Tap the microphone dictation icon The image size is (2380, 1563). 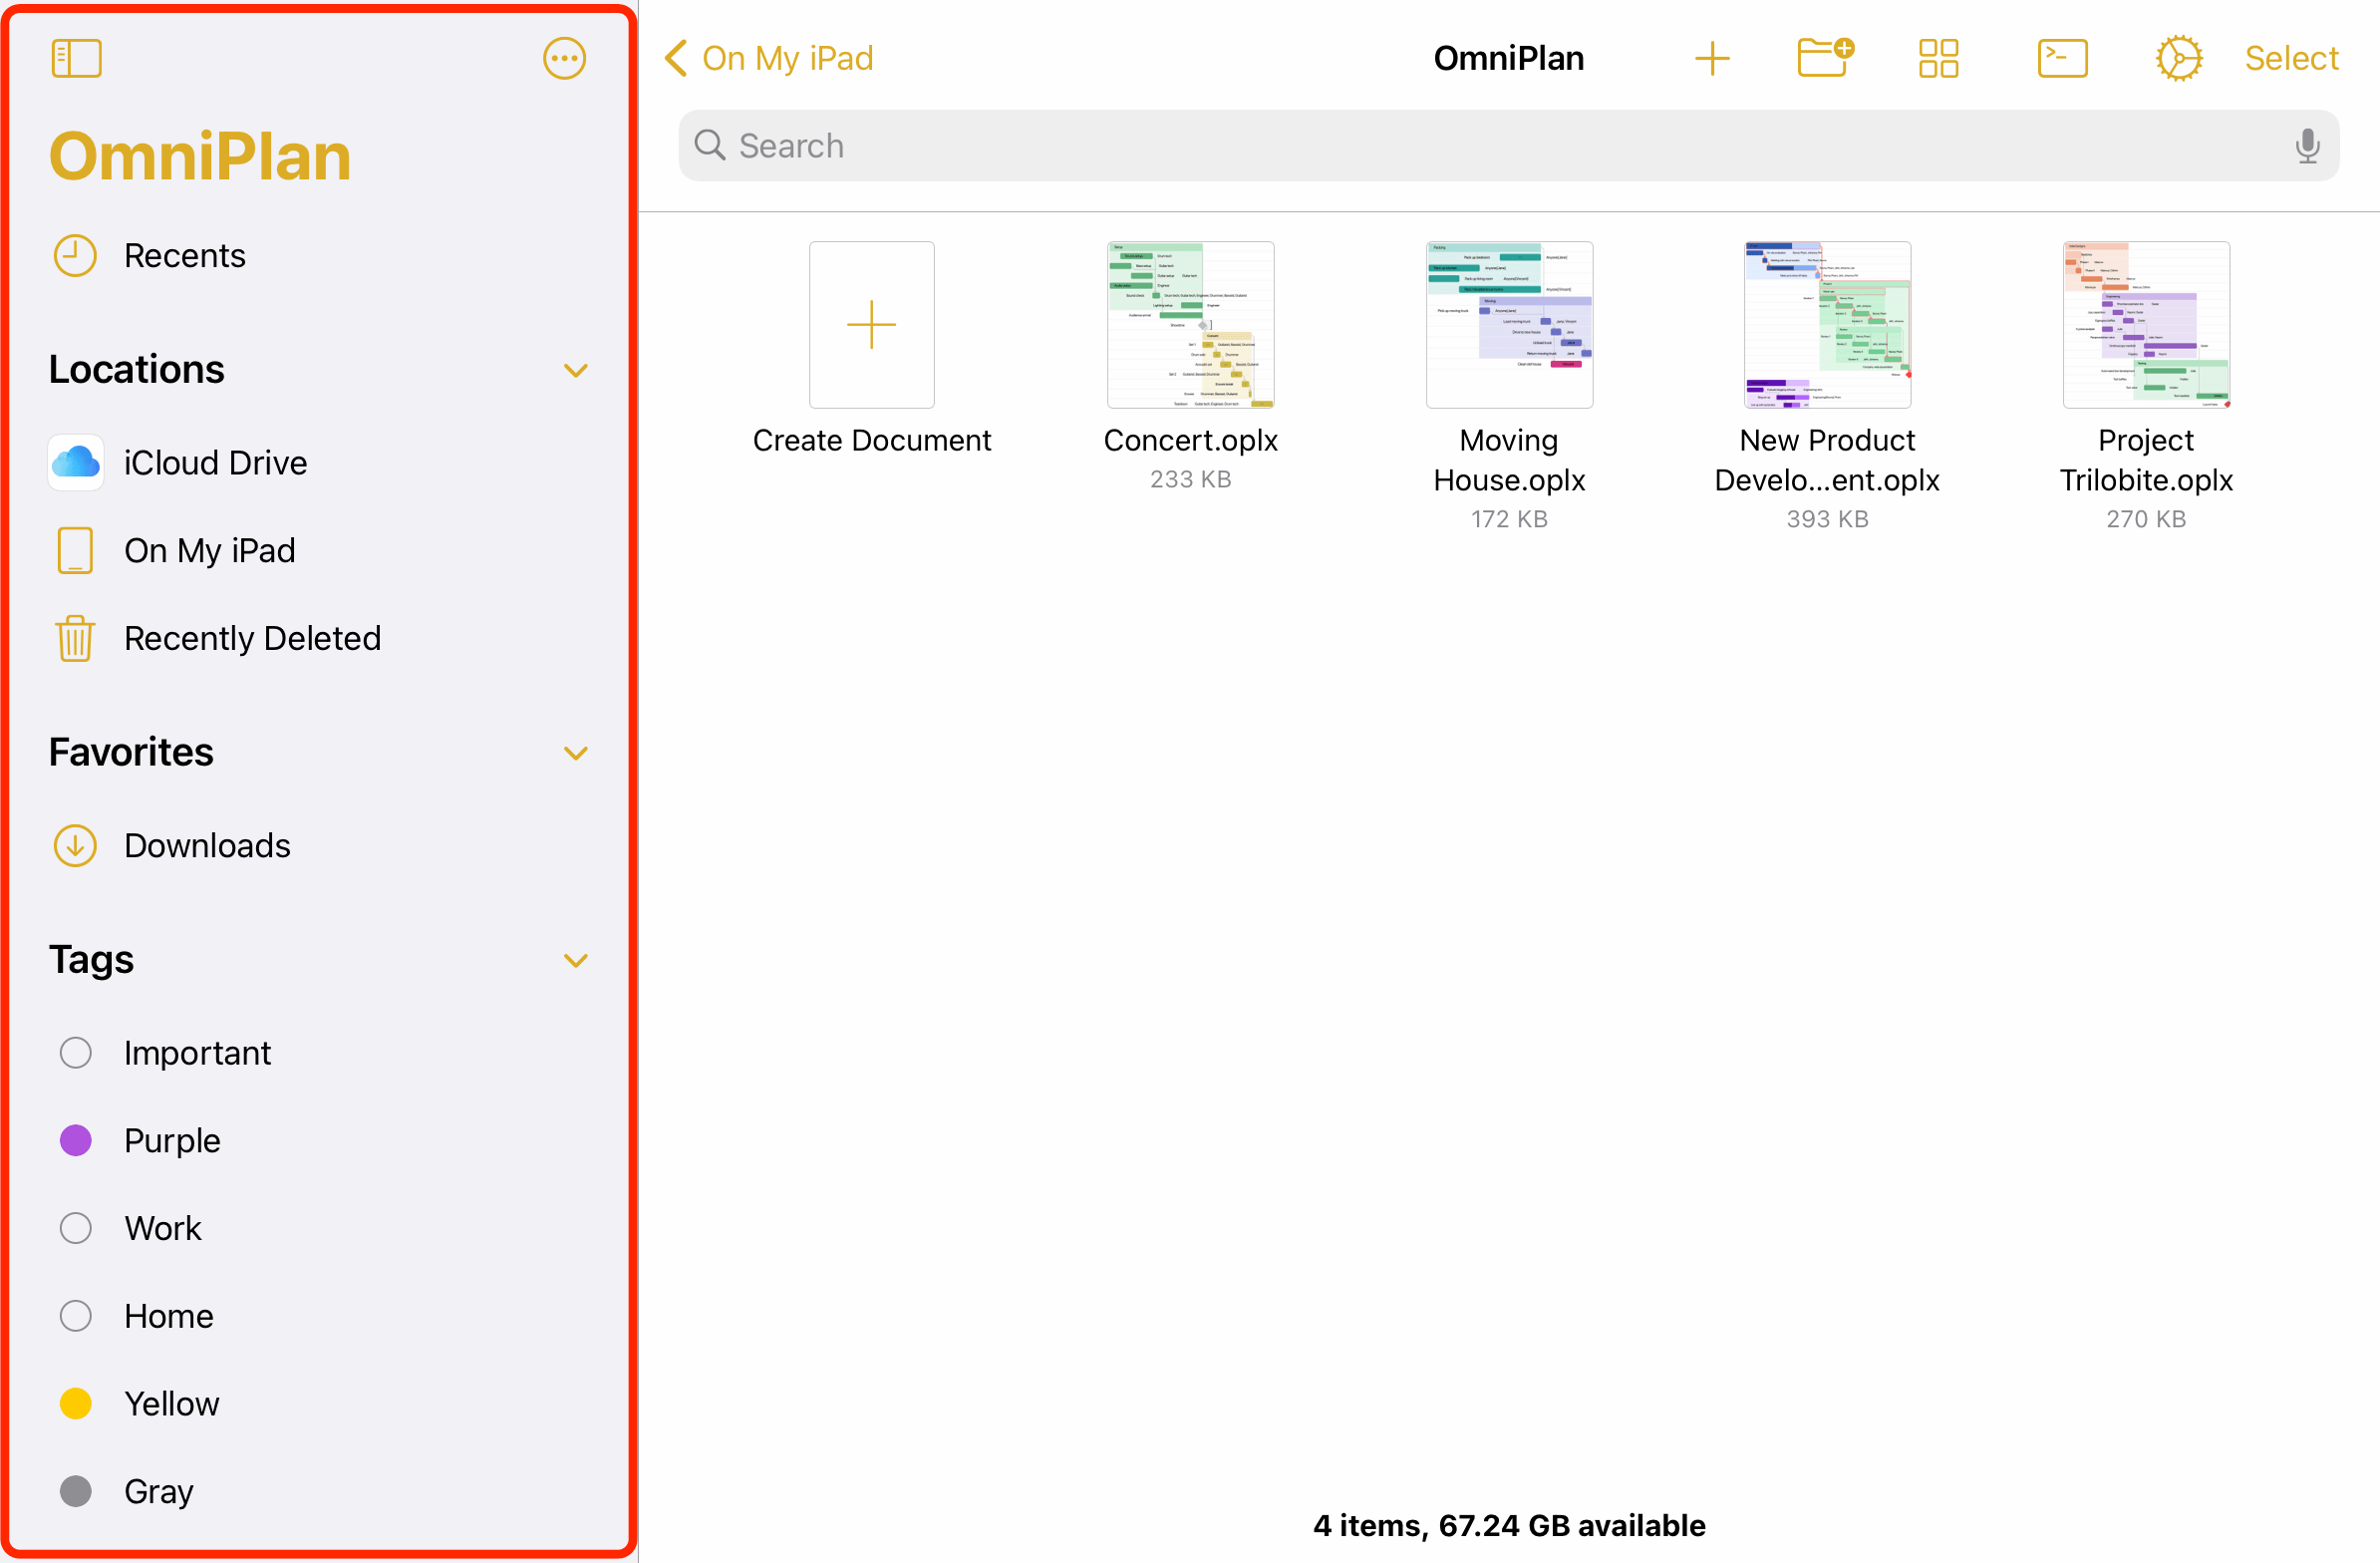click(2307, 146)
